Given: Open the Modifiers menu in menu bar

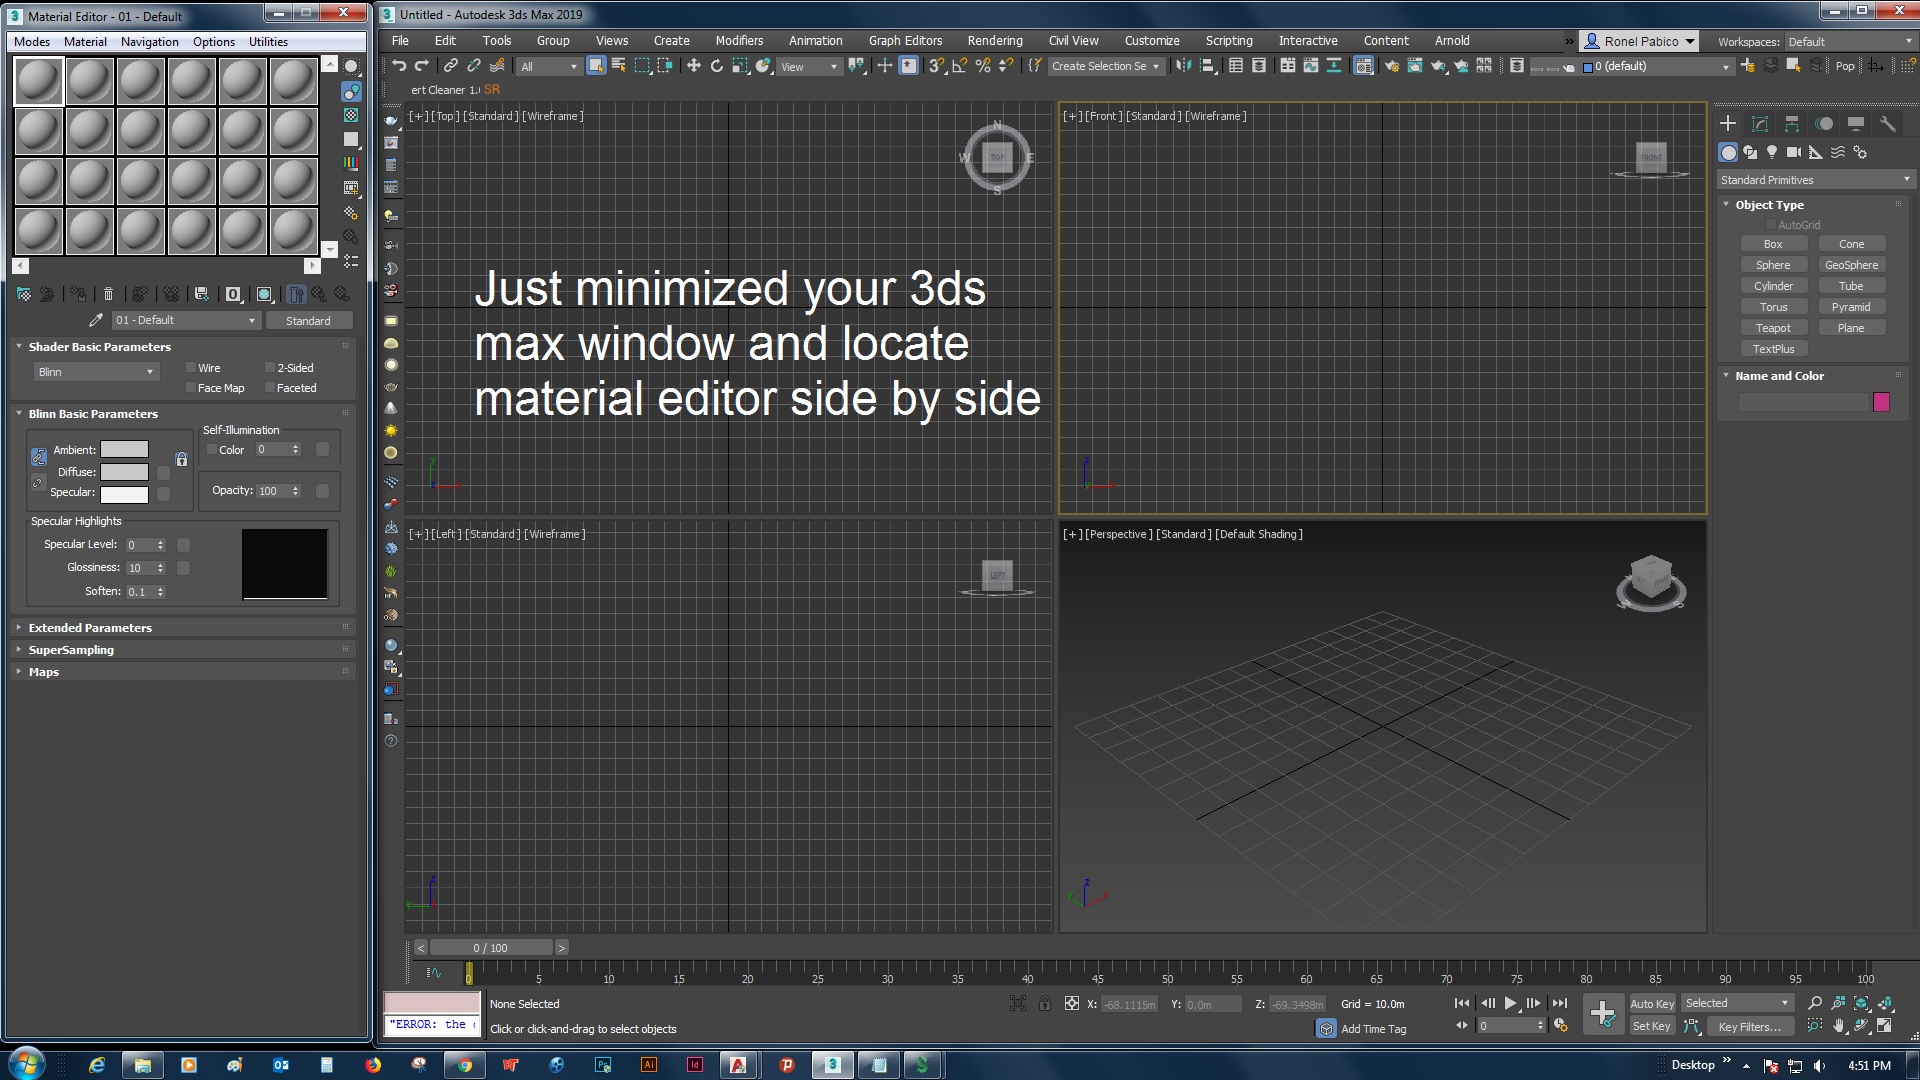Looking at the screenshot, I should tap(736, 40).
